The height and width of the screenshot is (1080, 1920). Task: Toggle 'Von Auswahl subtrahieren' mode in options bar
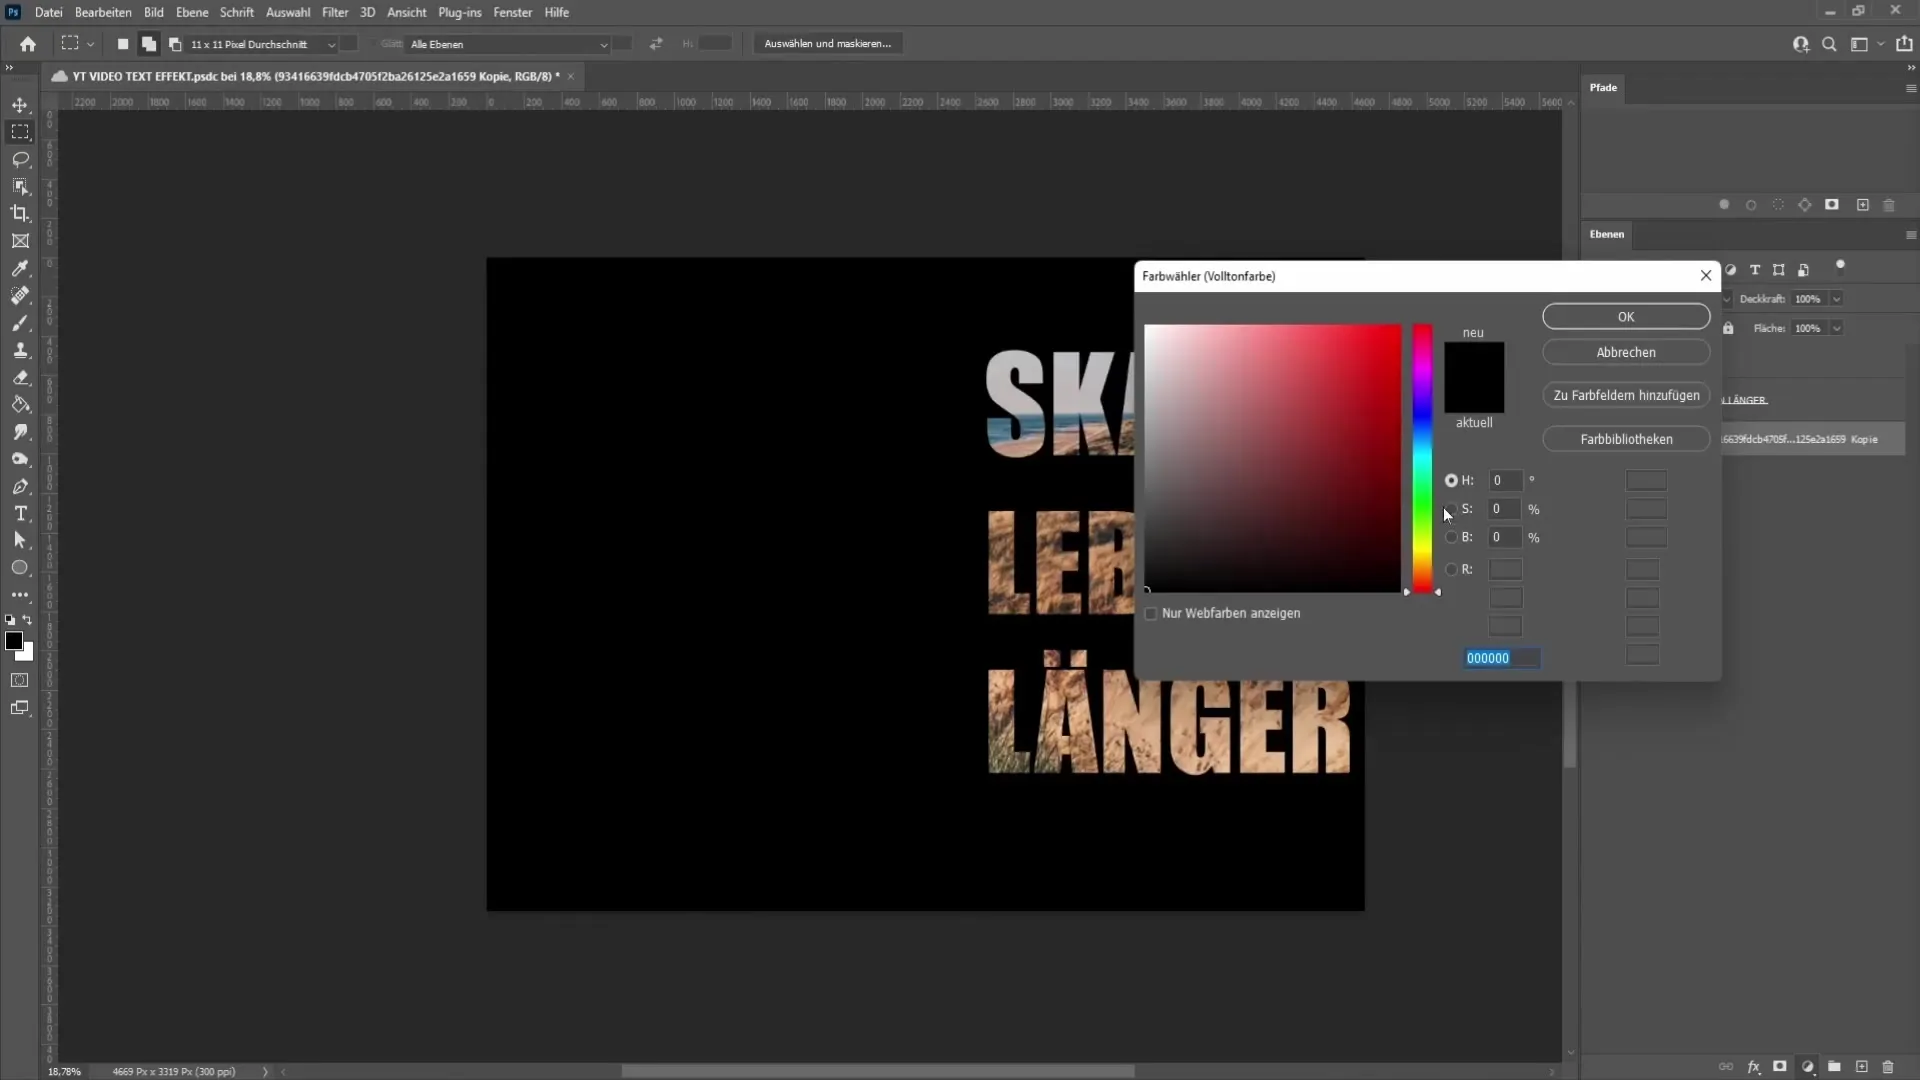click(175, 44)
